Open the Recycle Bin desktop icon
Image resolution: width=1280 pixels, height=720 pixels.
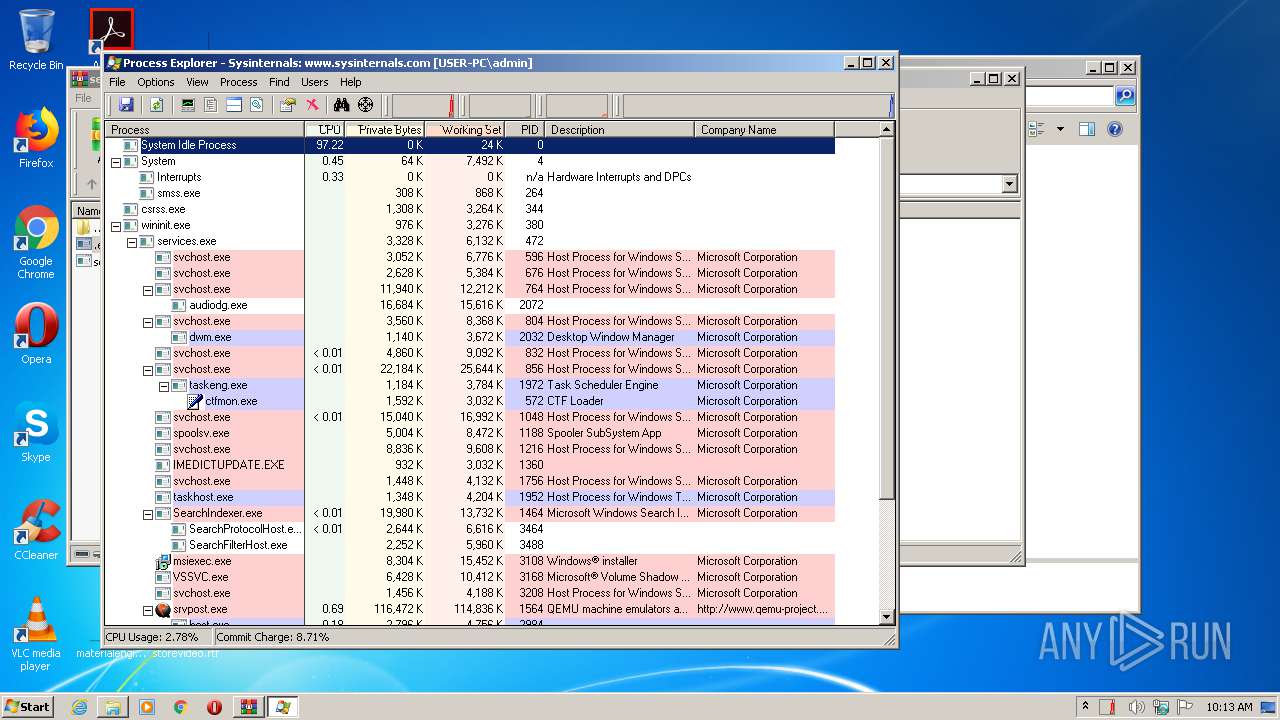[36, 40]
